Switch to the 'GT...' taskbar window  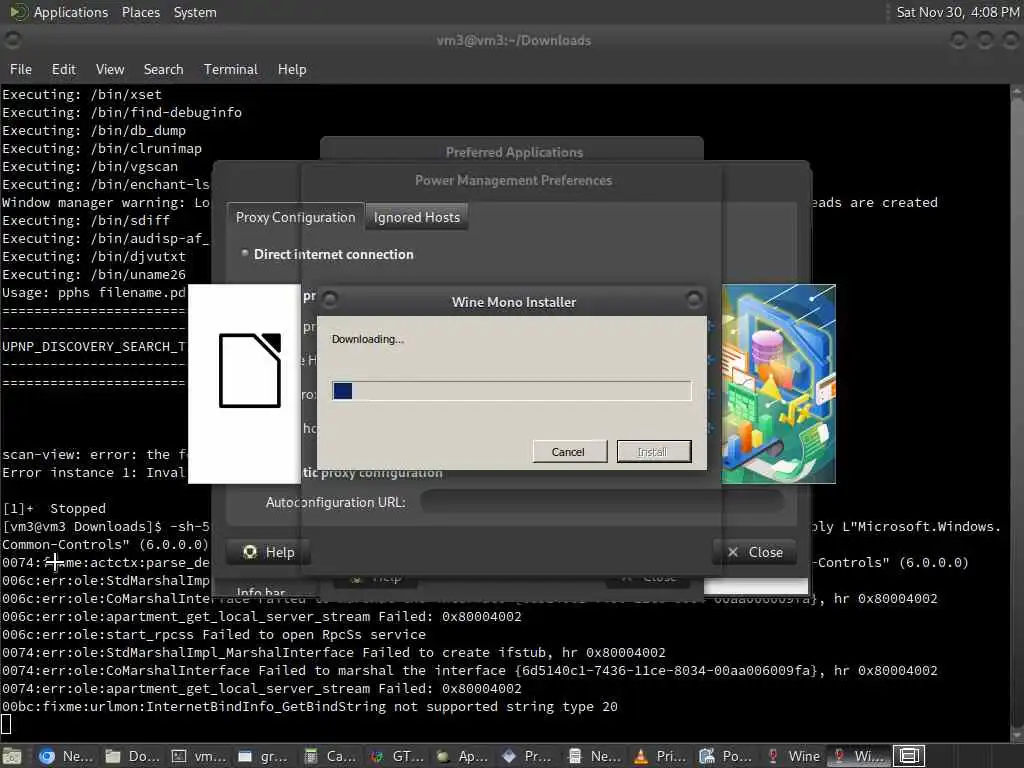[x=397, y=756]
